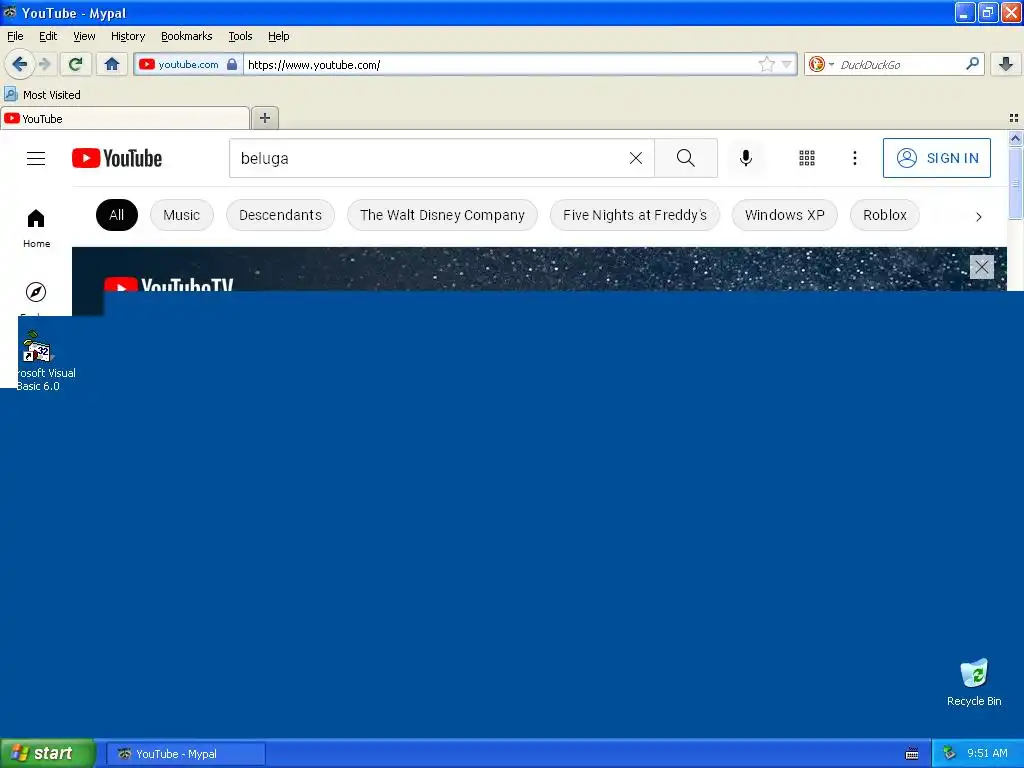This screenshot has height=768, width=1024.
Task: Select the Recycle Bin desktop icon
Action: pos(974,682)
